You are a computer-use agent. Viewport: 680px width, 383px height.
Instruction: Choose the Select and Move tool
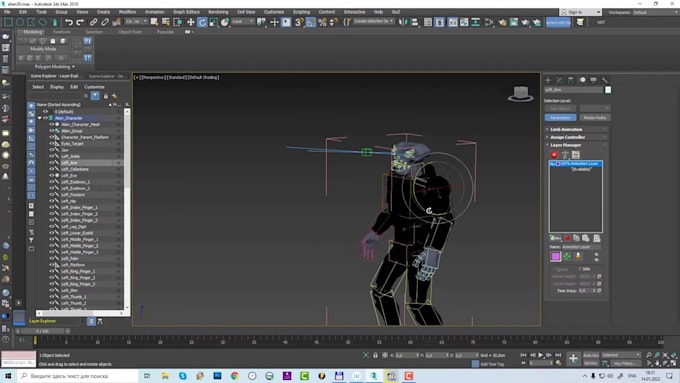coord(190,22)
